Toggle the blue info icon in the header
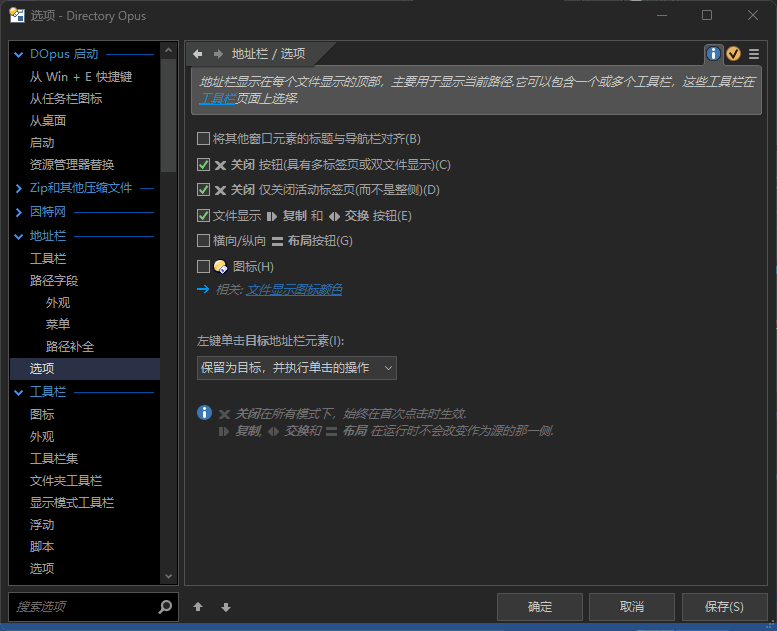The image size is (777, 631). [x=713, y=54]
